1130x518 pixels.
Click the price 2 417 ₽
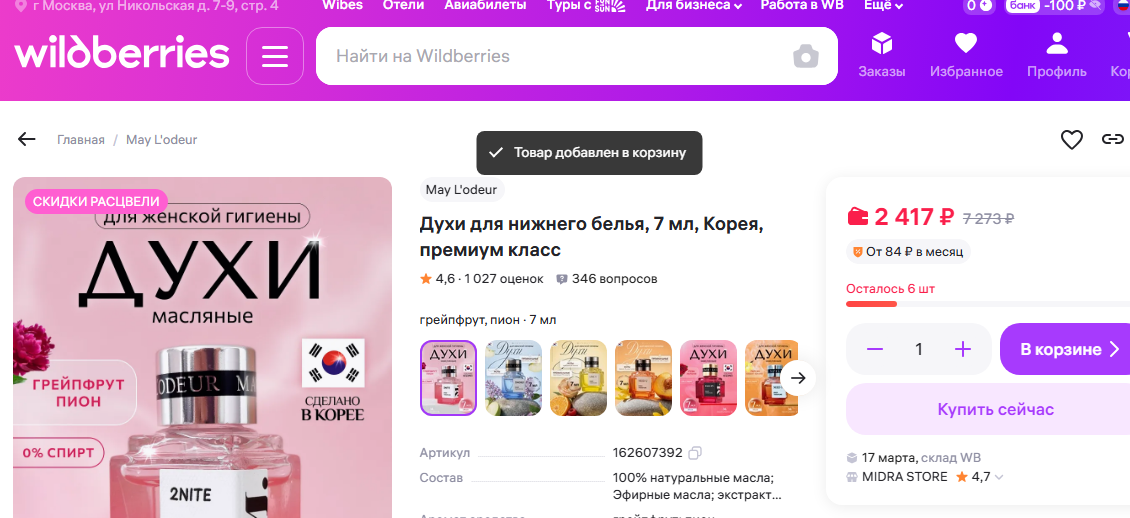914,216
